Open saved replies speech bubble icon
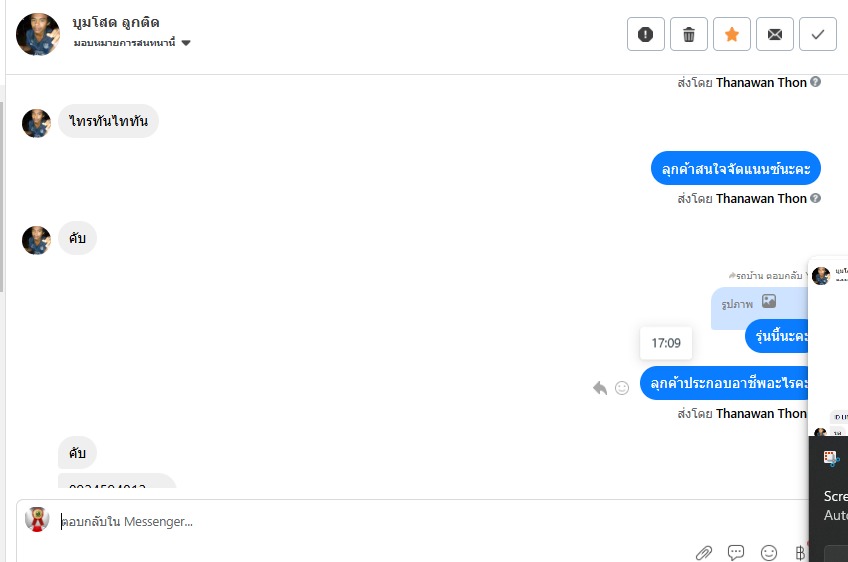 (x=736, y=552)
